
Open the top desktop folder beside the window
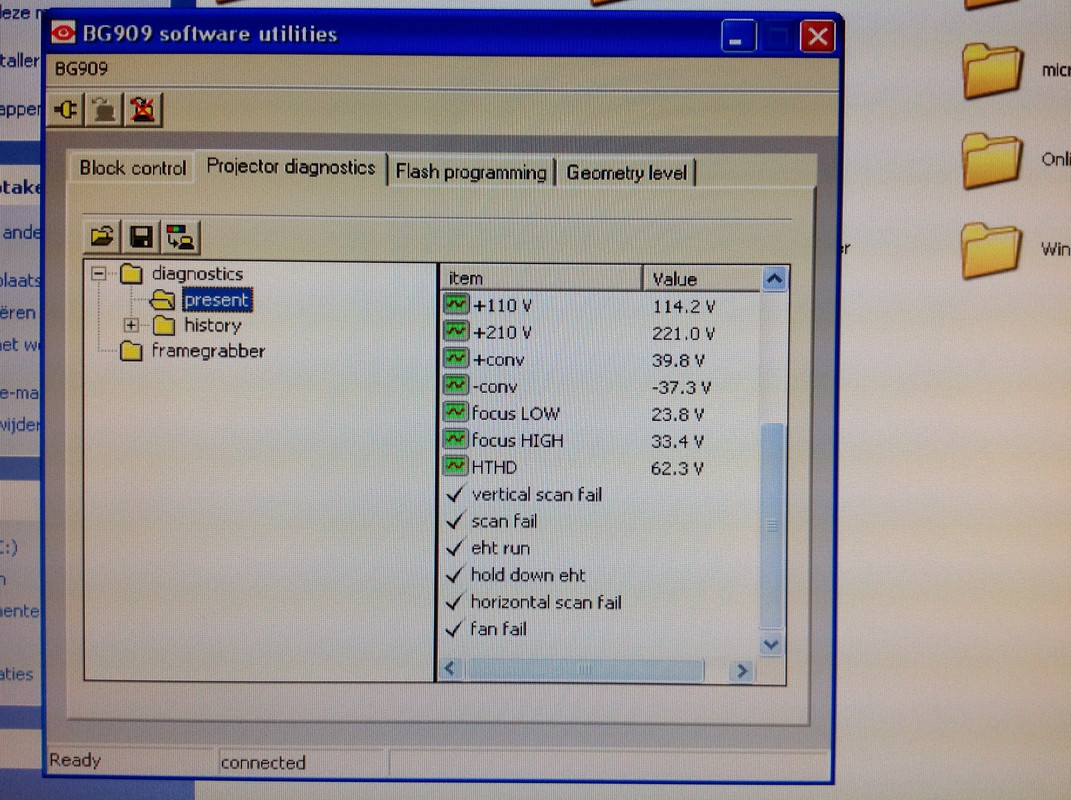[x=992, y=70]
